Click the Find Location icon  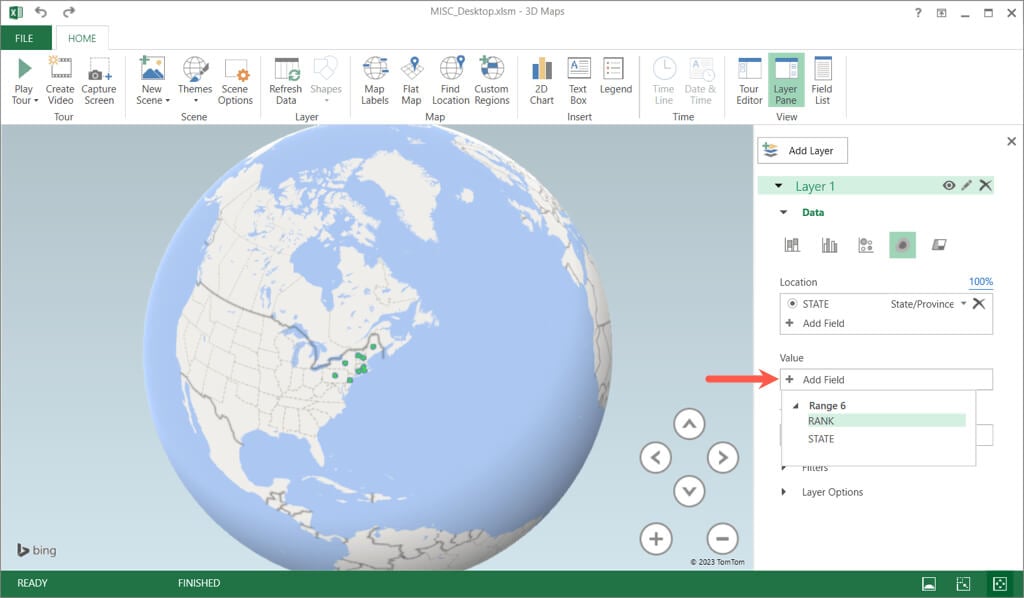pos(450,81)
